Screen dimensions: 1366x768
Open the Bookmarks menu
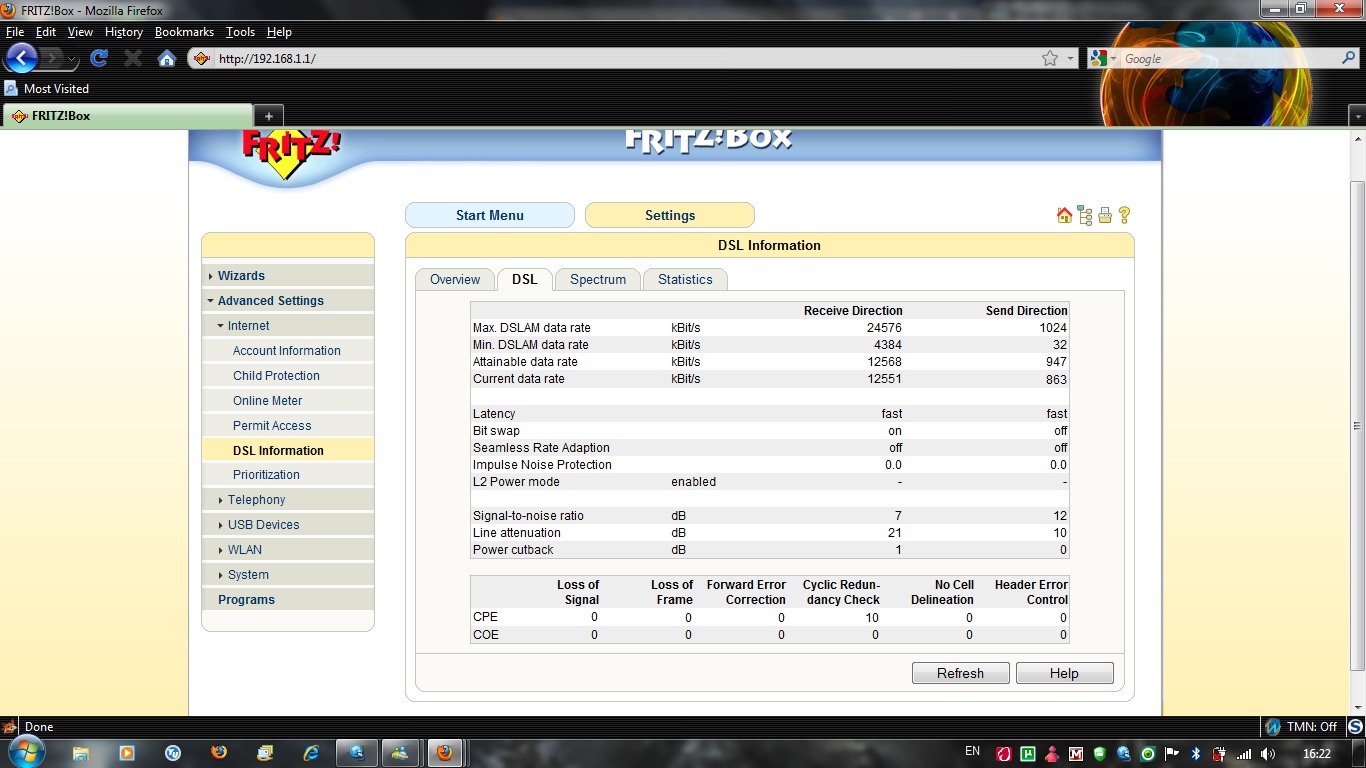[184, 32]
